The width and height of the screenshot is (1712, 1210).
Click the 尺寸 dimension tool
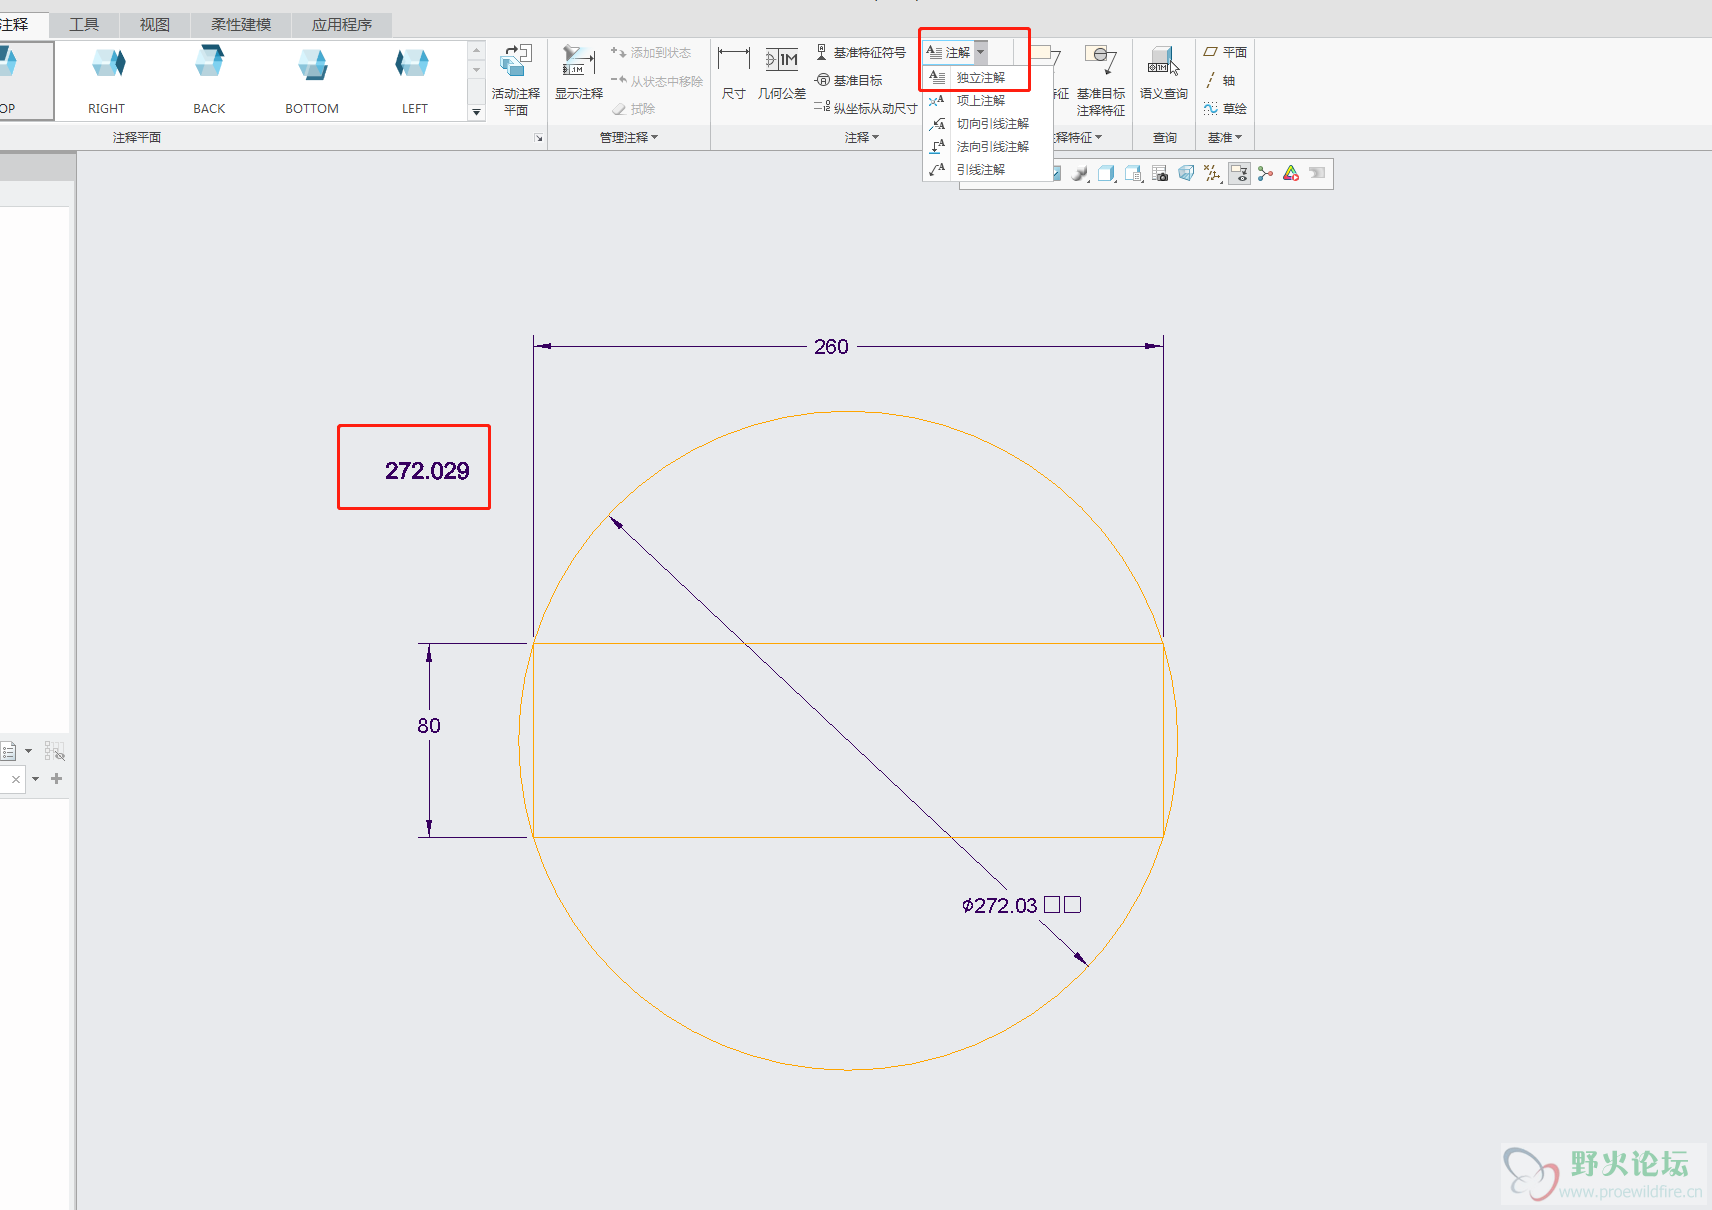[x=733, y=73]
